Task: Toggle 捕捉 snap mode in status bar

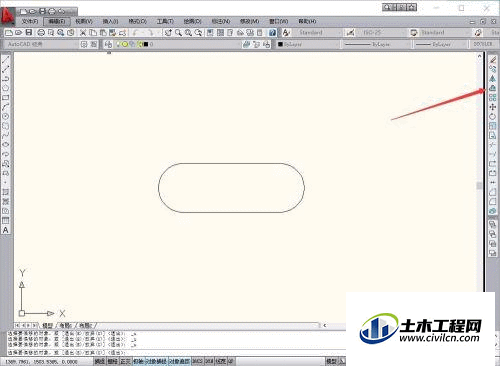Action: point(100,361)
